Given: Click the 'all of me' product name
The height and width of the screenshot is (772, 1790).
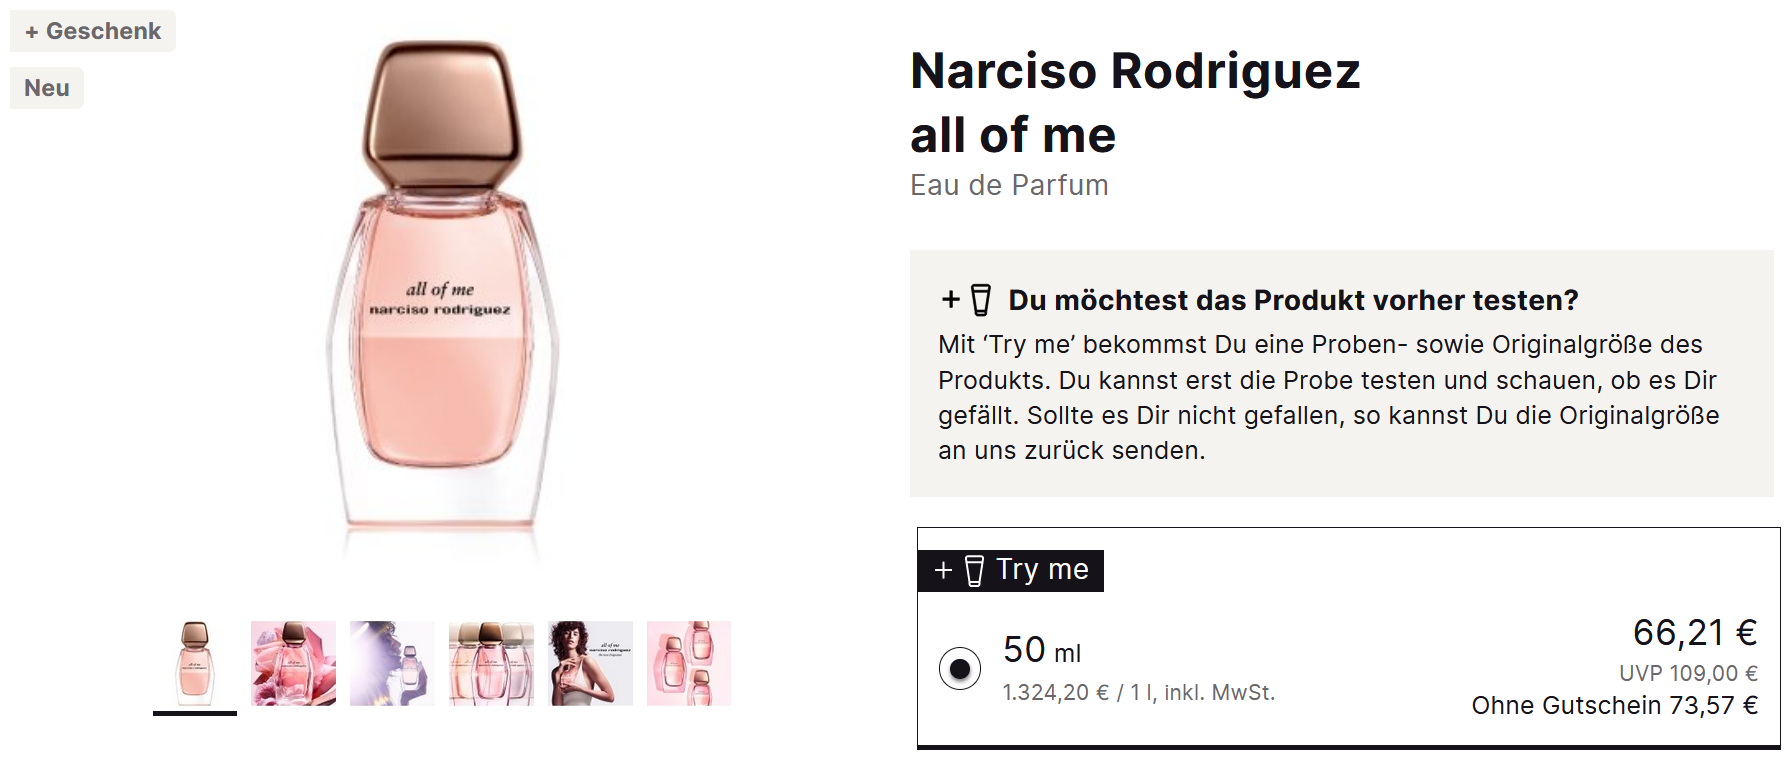Looking at the screenshot, I should pyautogui.click(x=1013, y=135).
